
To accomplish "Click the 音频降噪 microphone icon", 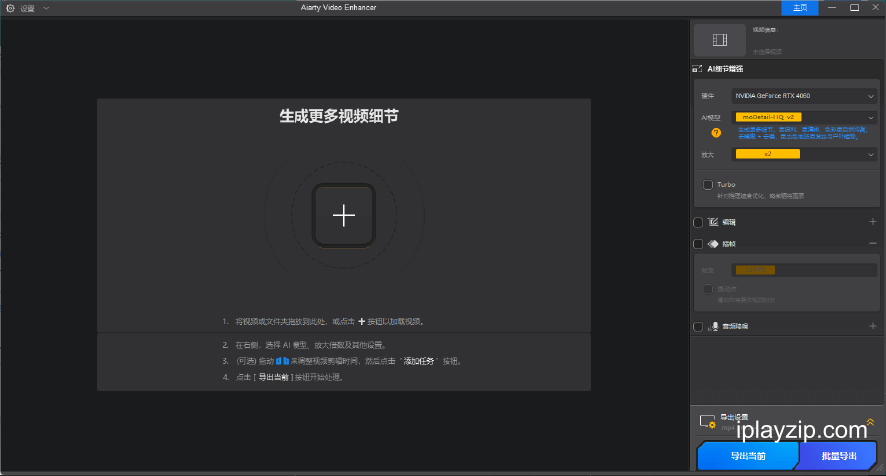I will pos(714,327).
